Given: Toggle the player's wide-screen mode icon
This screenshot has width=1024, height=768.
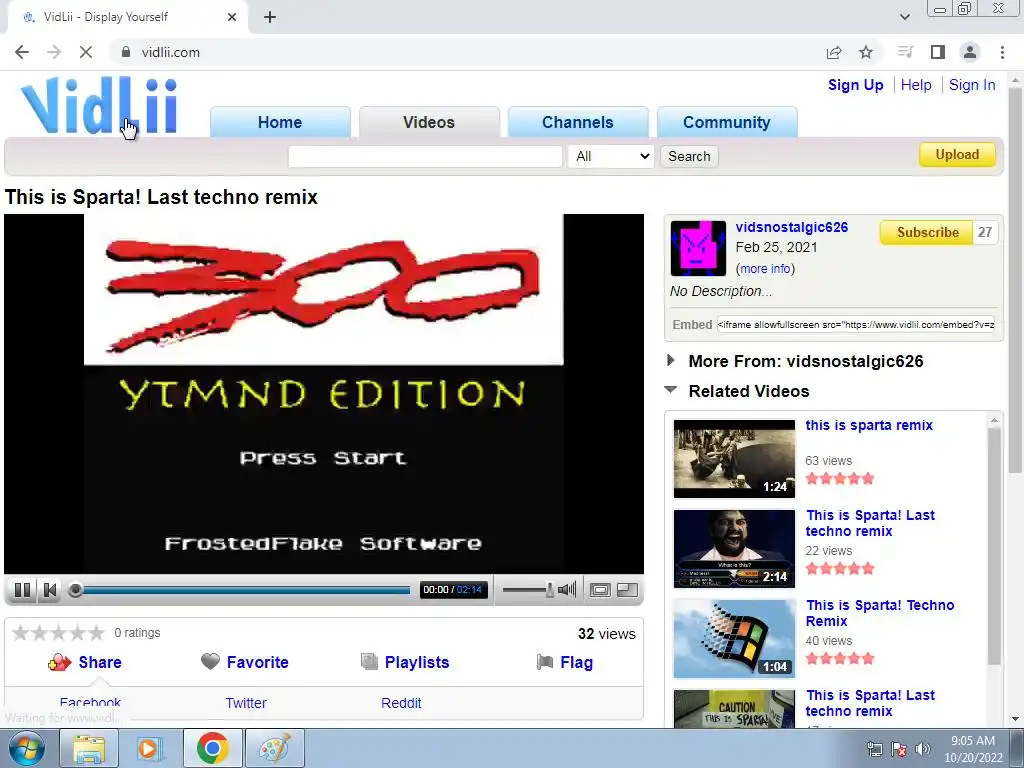Looking at the screenshot, I should [x=600, y=590].
